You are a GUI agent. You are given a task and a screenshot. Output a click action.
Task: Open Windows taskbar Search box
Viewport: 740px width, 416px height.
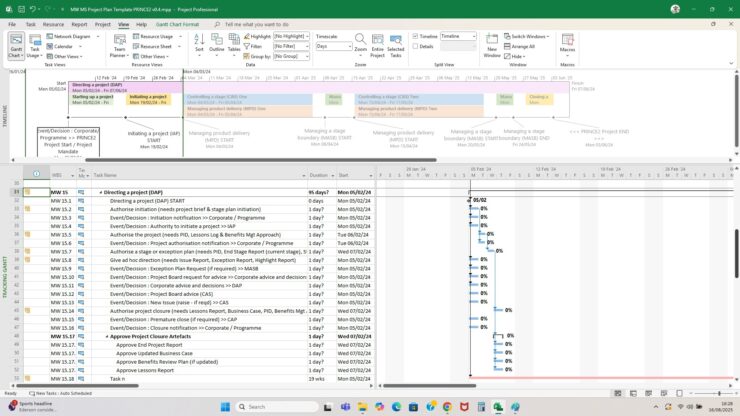click(x=265, y=407)
